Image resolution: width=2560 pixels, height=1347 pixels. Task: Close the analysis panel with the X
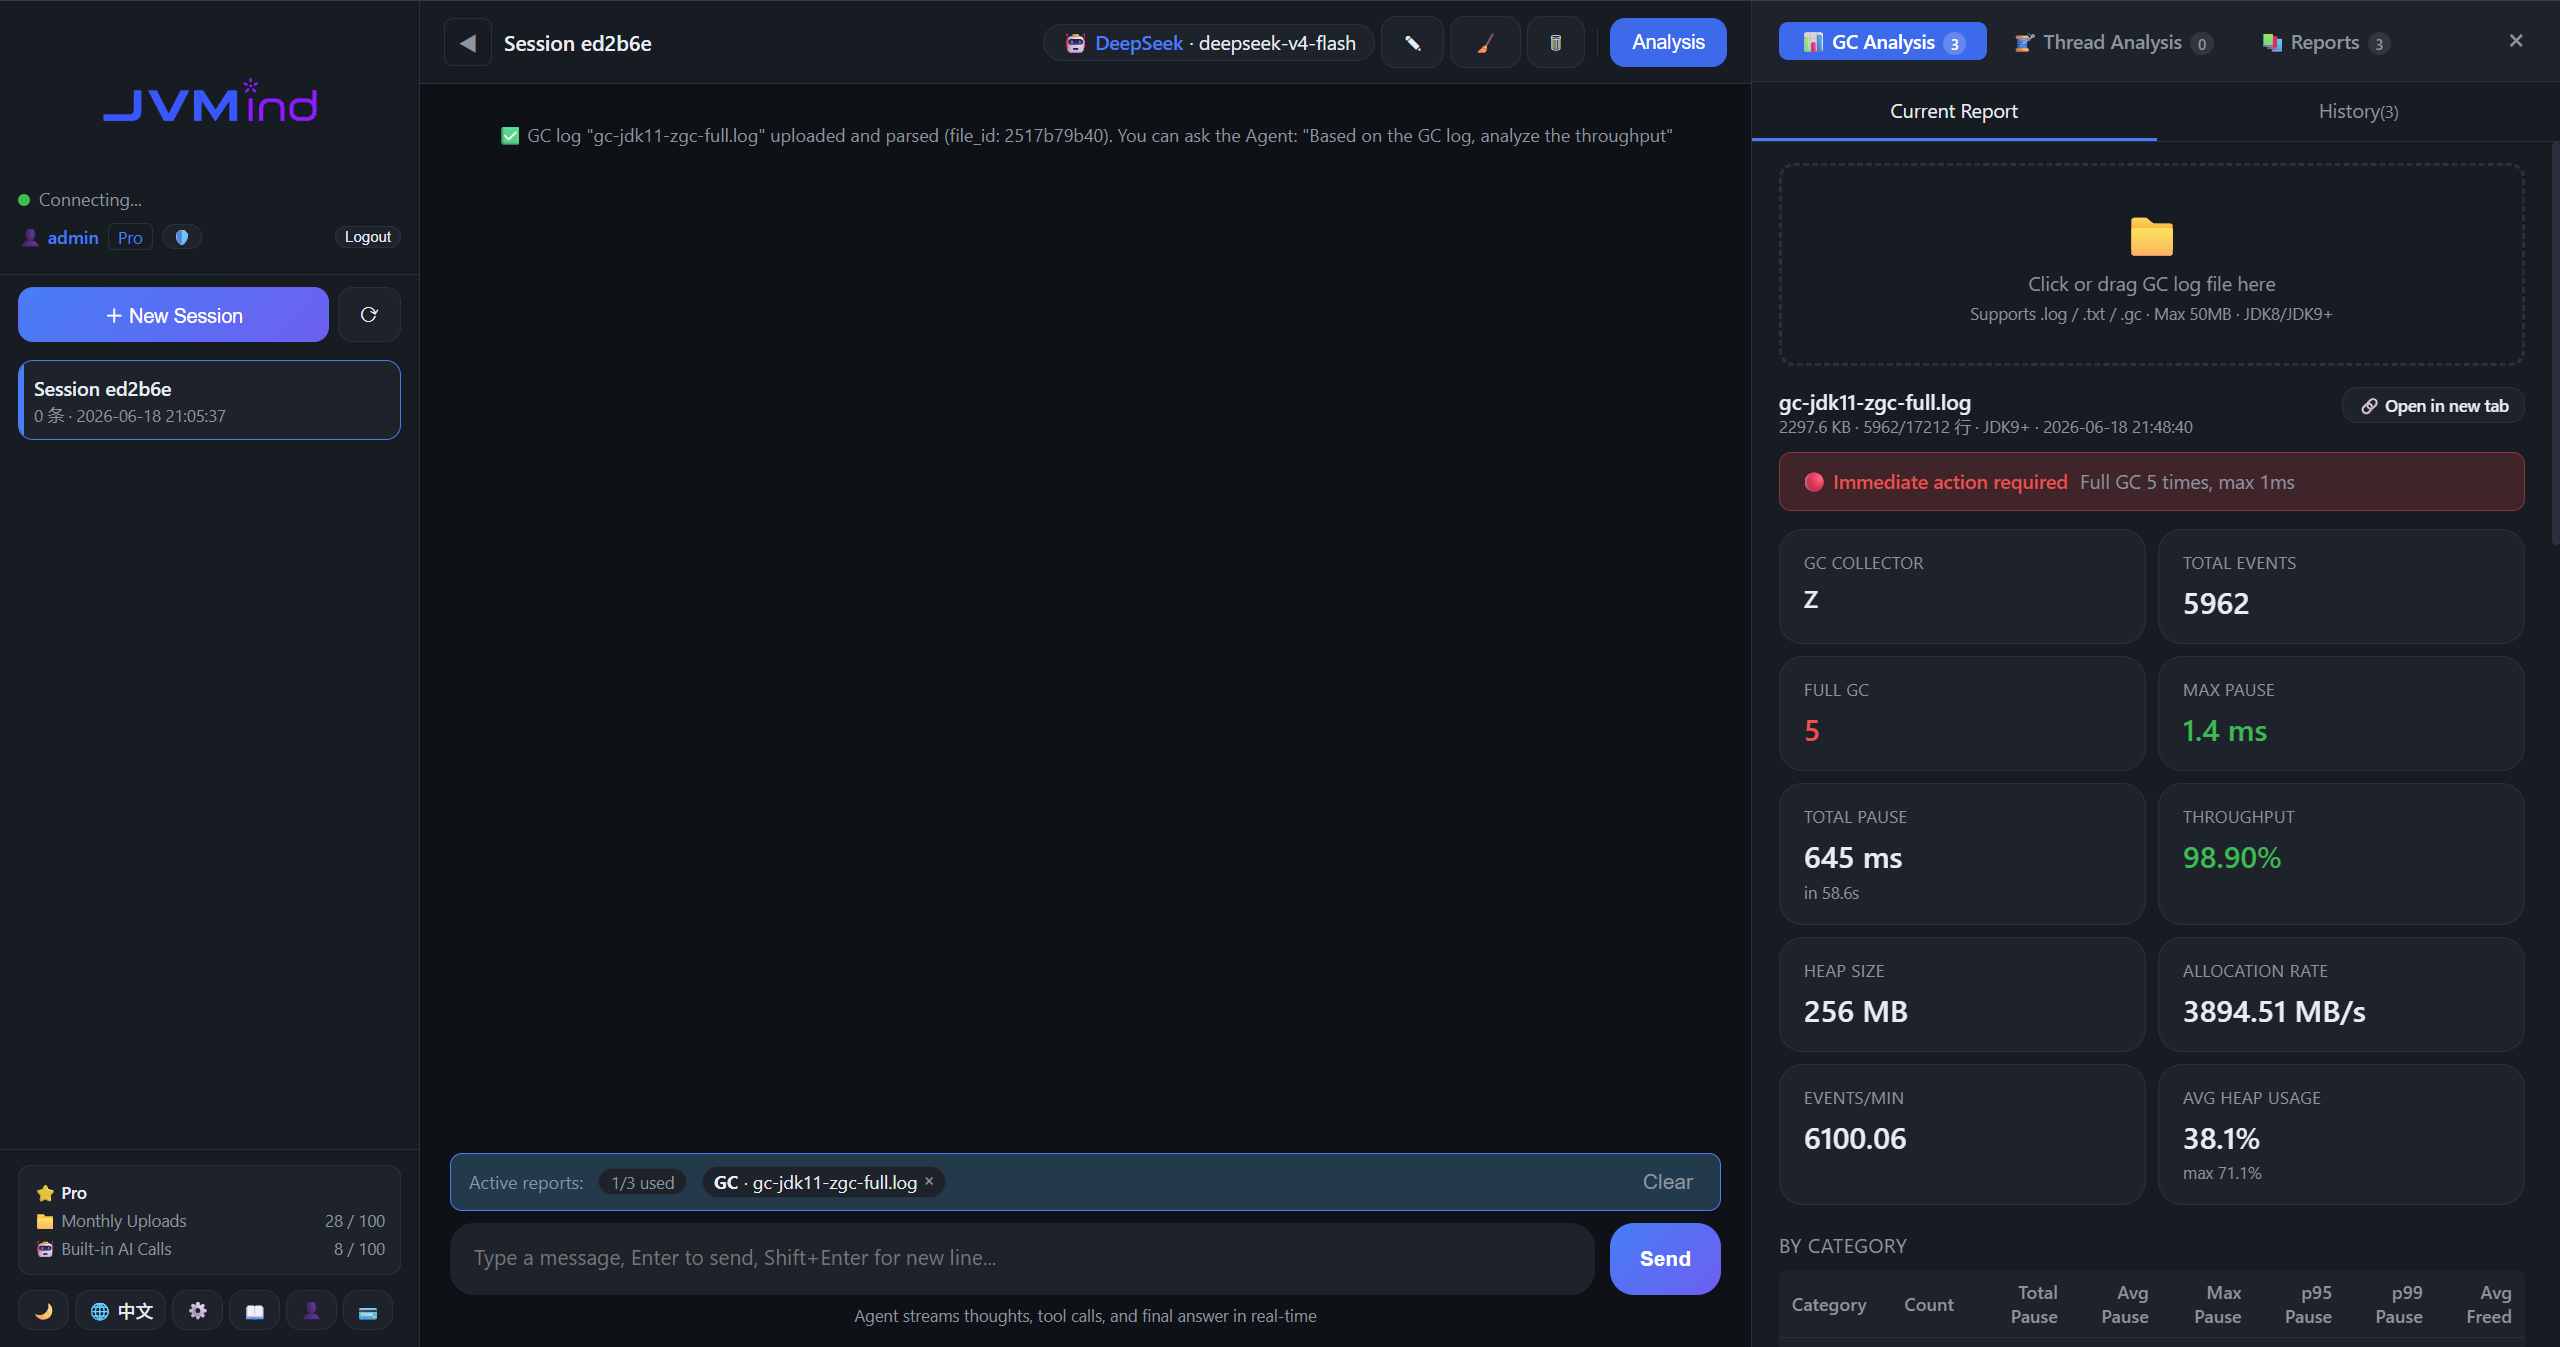(x=2516, y=41)
